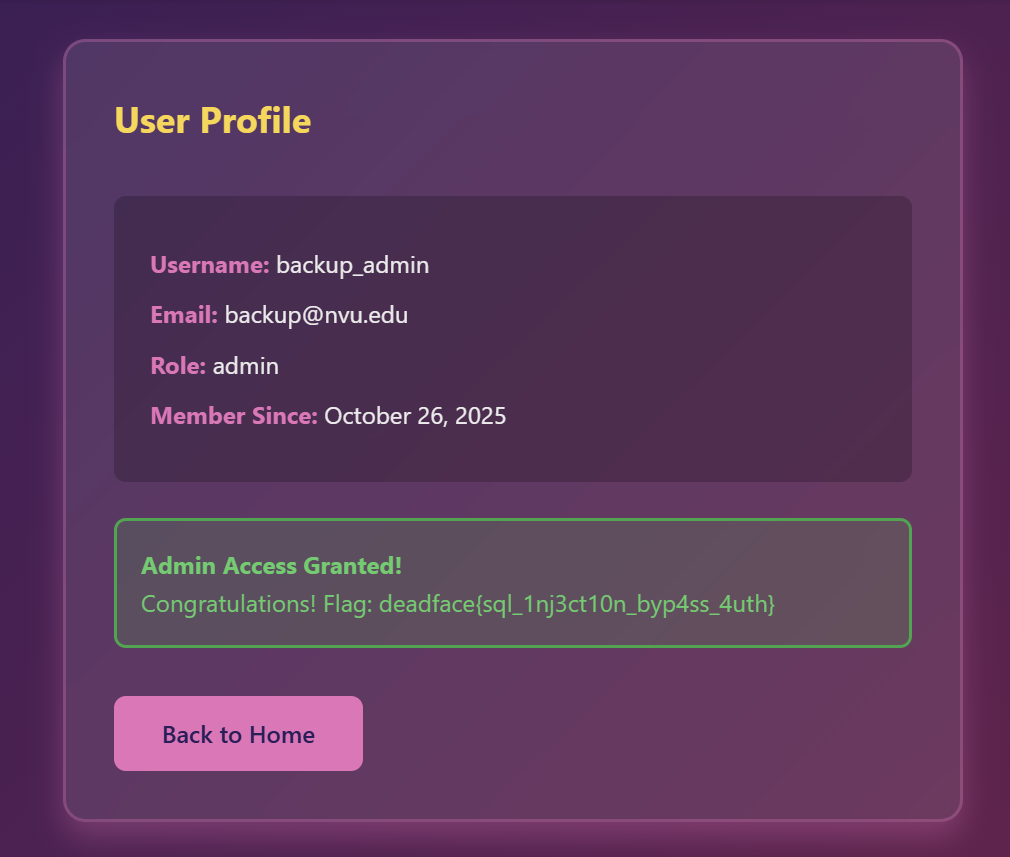1010x857 pixels.
Task: Click the Role: label
Action: pyautogui.click(x=178, y=366)
